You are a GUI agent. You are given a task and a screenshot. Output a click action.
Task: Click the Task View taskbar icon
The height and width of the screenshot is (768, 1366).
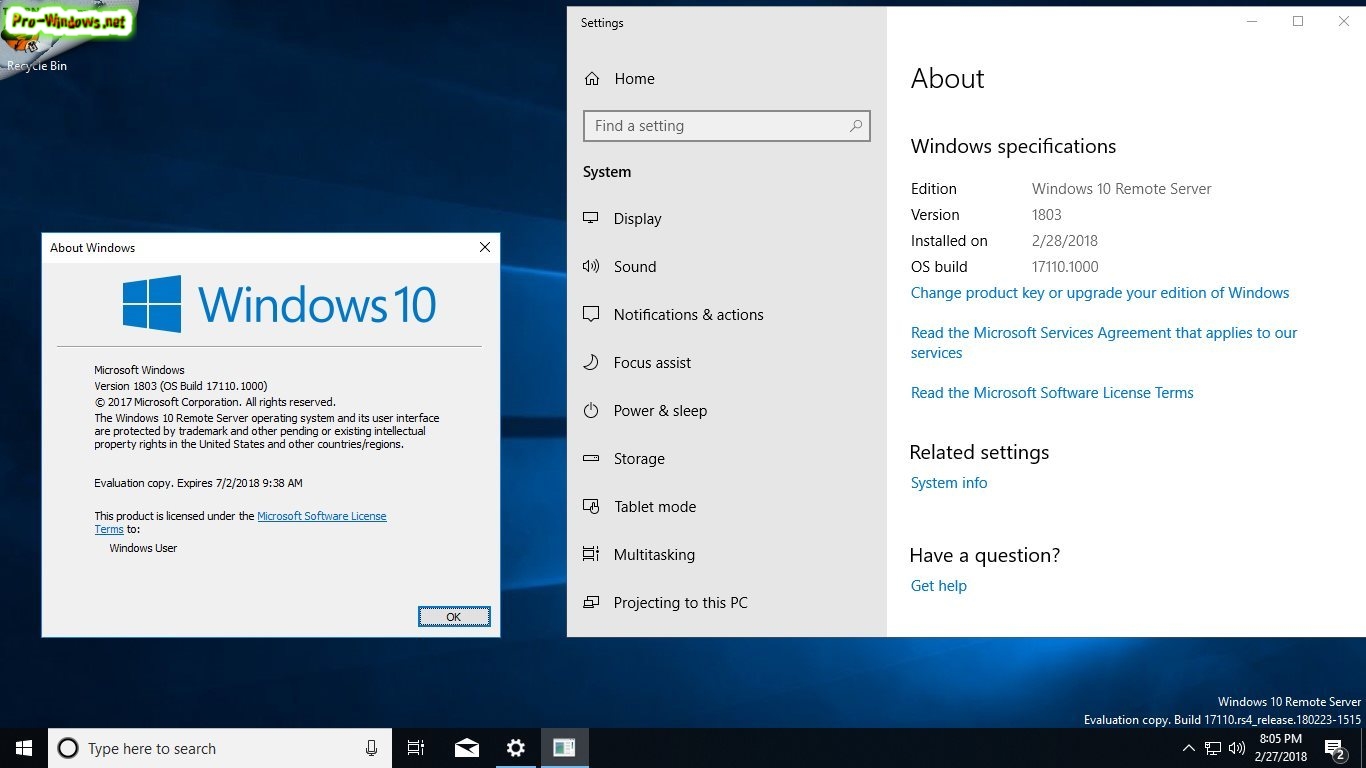click(x=416, y=748)
